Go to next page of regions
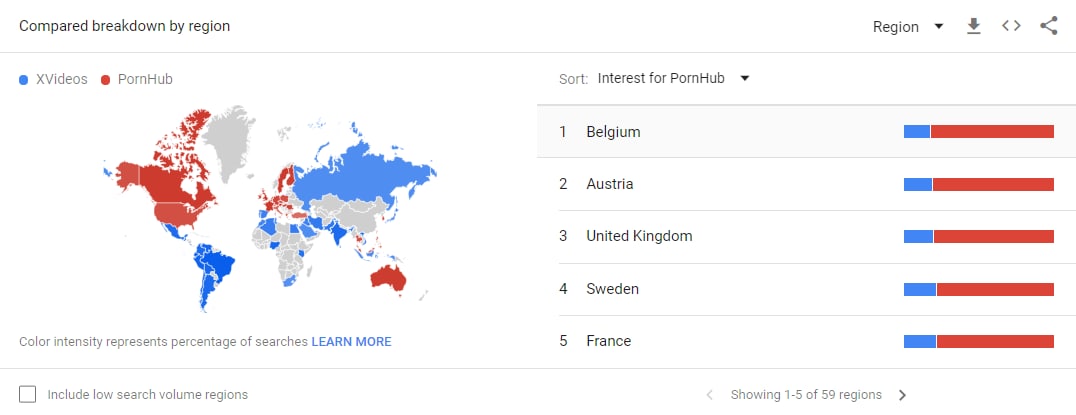This screenshot has height=415, width=1076. point(902,395)
